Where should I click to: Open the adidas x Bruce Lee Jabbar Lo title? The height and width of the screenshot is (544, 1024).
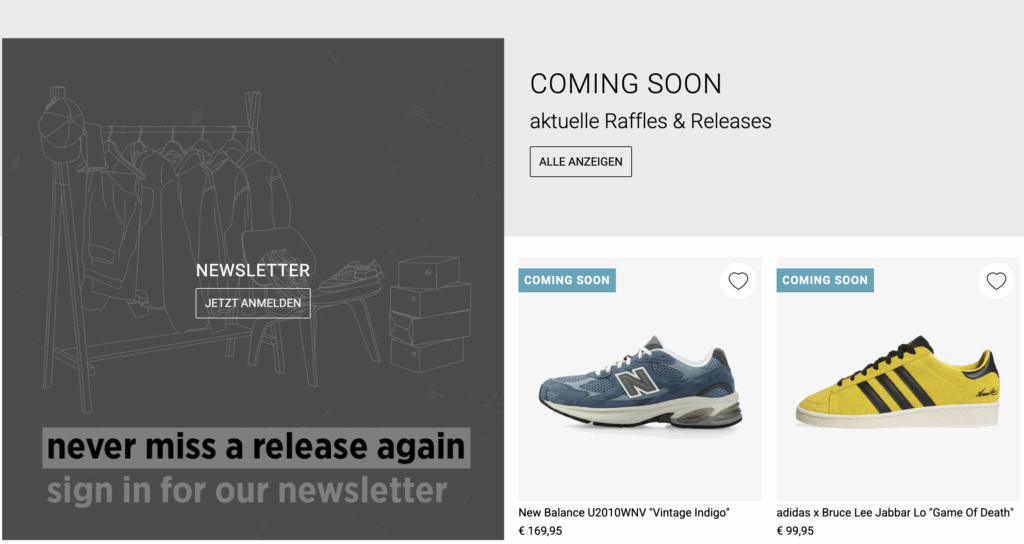tap(895, 513)
